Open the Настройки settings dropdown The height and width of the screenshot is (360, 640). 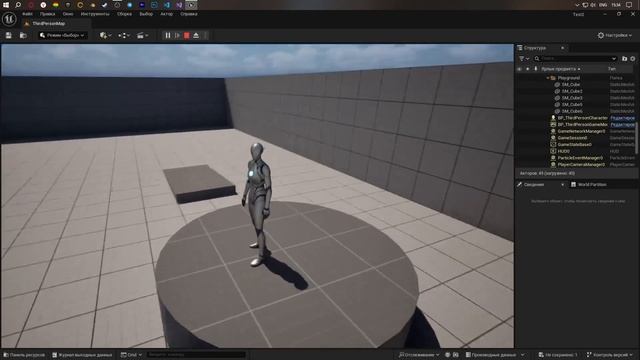[x=615, y=36]
